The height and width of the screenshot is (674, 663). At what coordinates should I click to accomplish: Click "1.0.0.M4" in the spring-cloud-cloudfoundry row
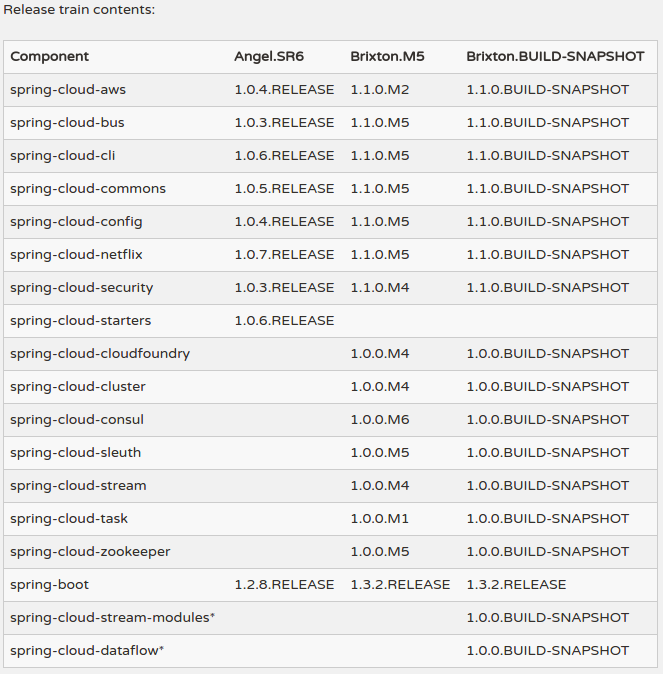tap(380, 354)
